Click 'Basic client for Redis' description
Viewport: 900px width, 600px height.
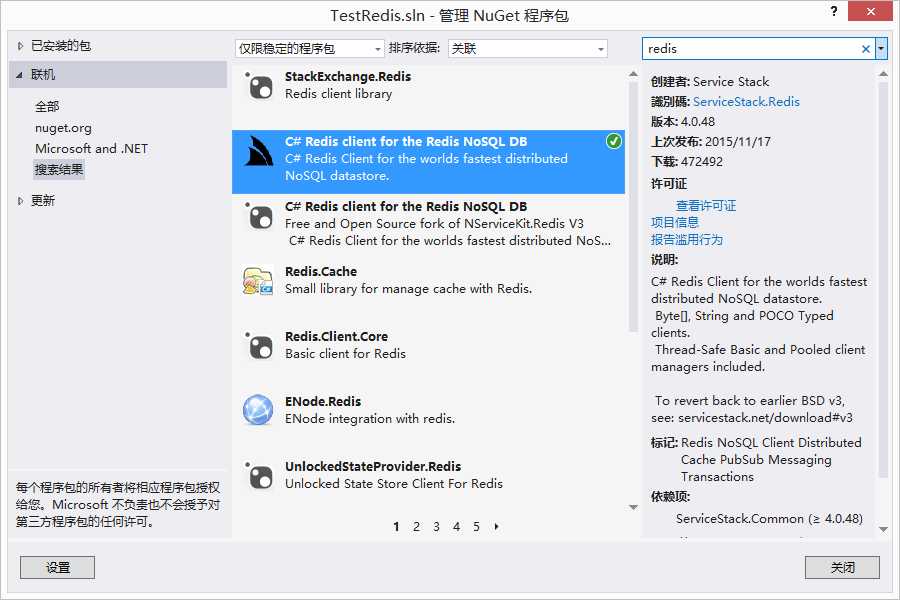coord(346,353)
